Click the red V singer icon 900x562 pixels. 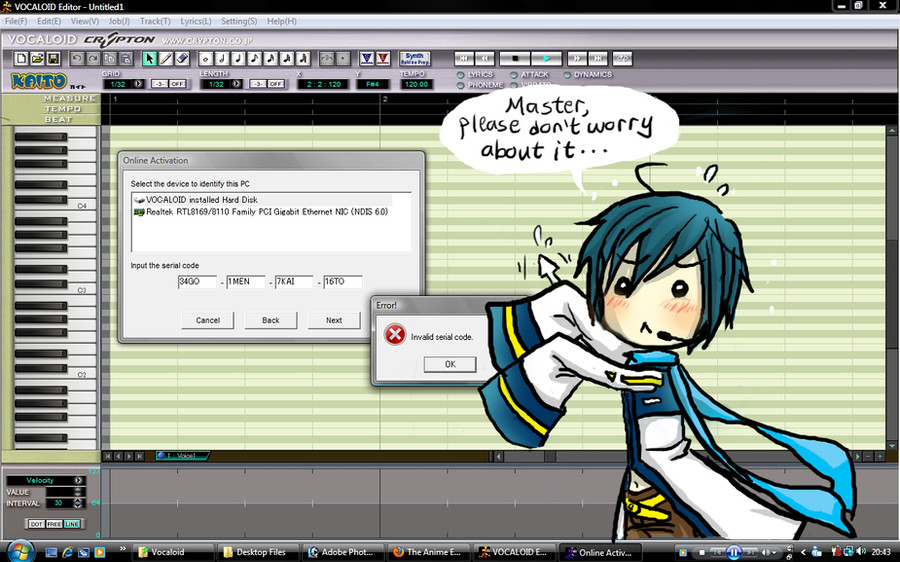[383, 58]
